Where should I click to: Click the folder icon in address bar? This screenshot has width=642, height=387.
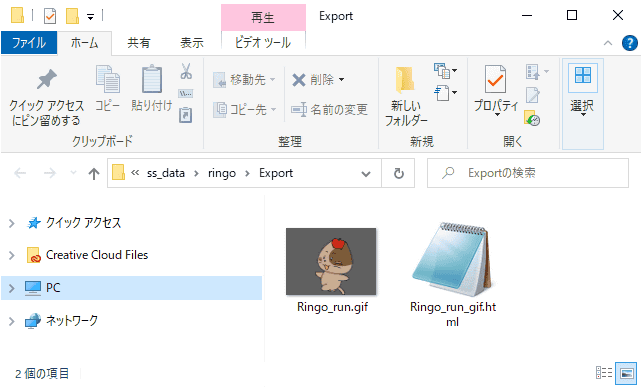[118, 173]
